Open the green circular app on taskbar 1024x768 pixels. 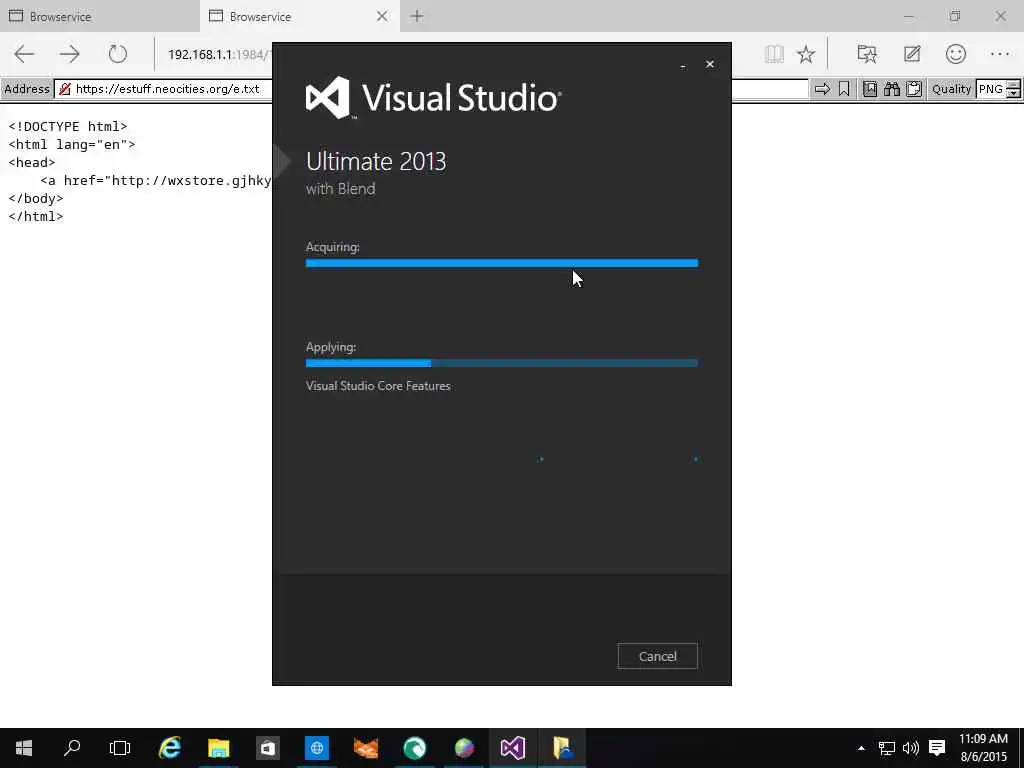point(415,748)
